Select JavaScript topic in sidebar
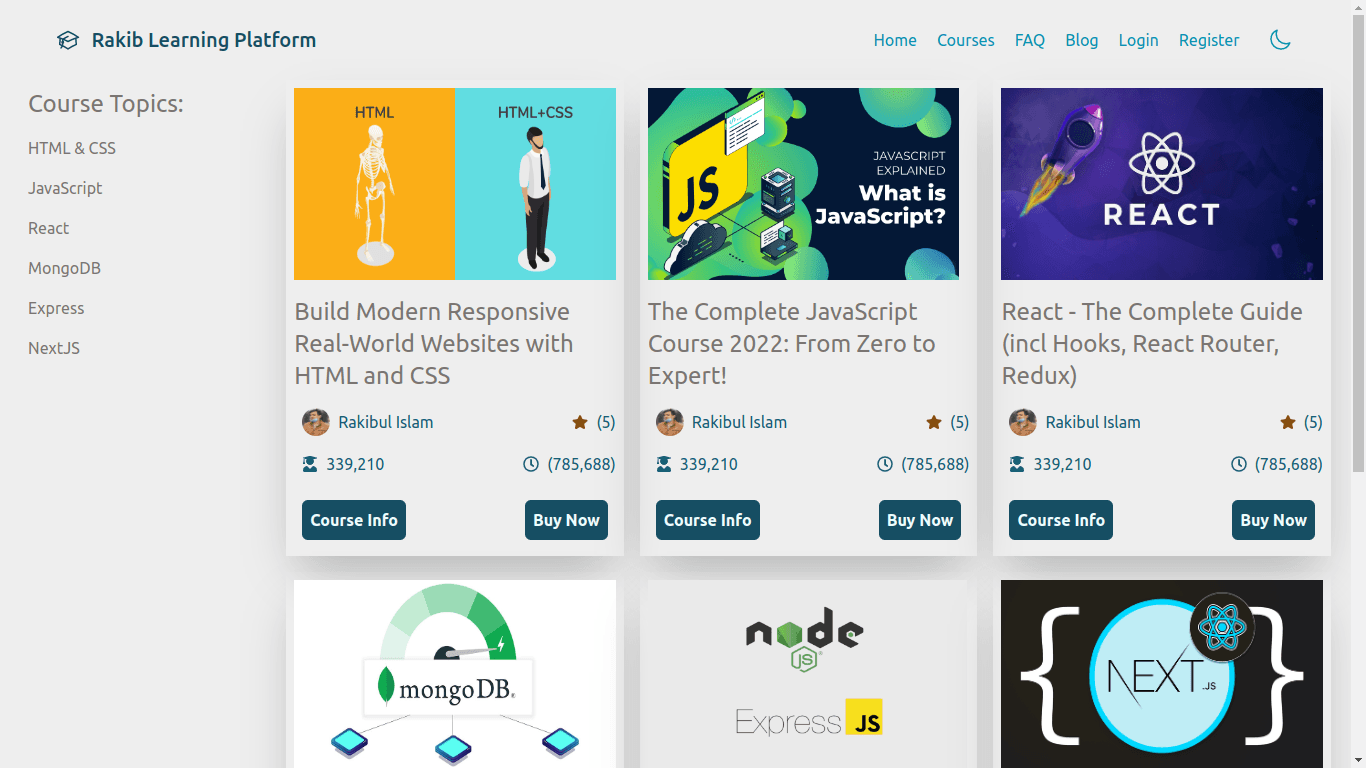 (65, 188)
